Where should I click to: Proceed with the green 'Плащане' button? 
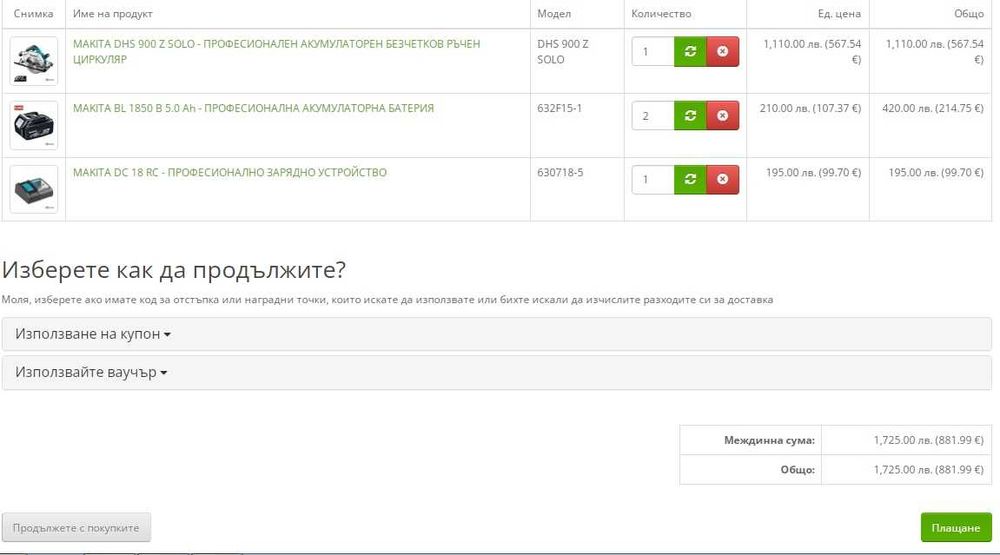coord(956,528)
